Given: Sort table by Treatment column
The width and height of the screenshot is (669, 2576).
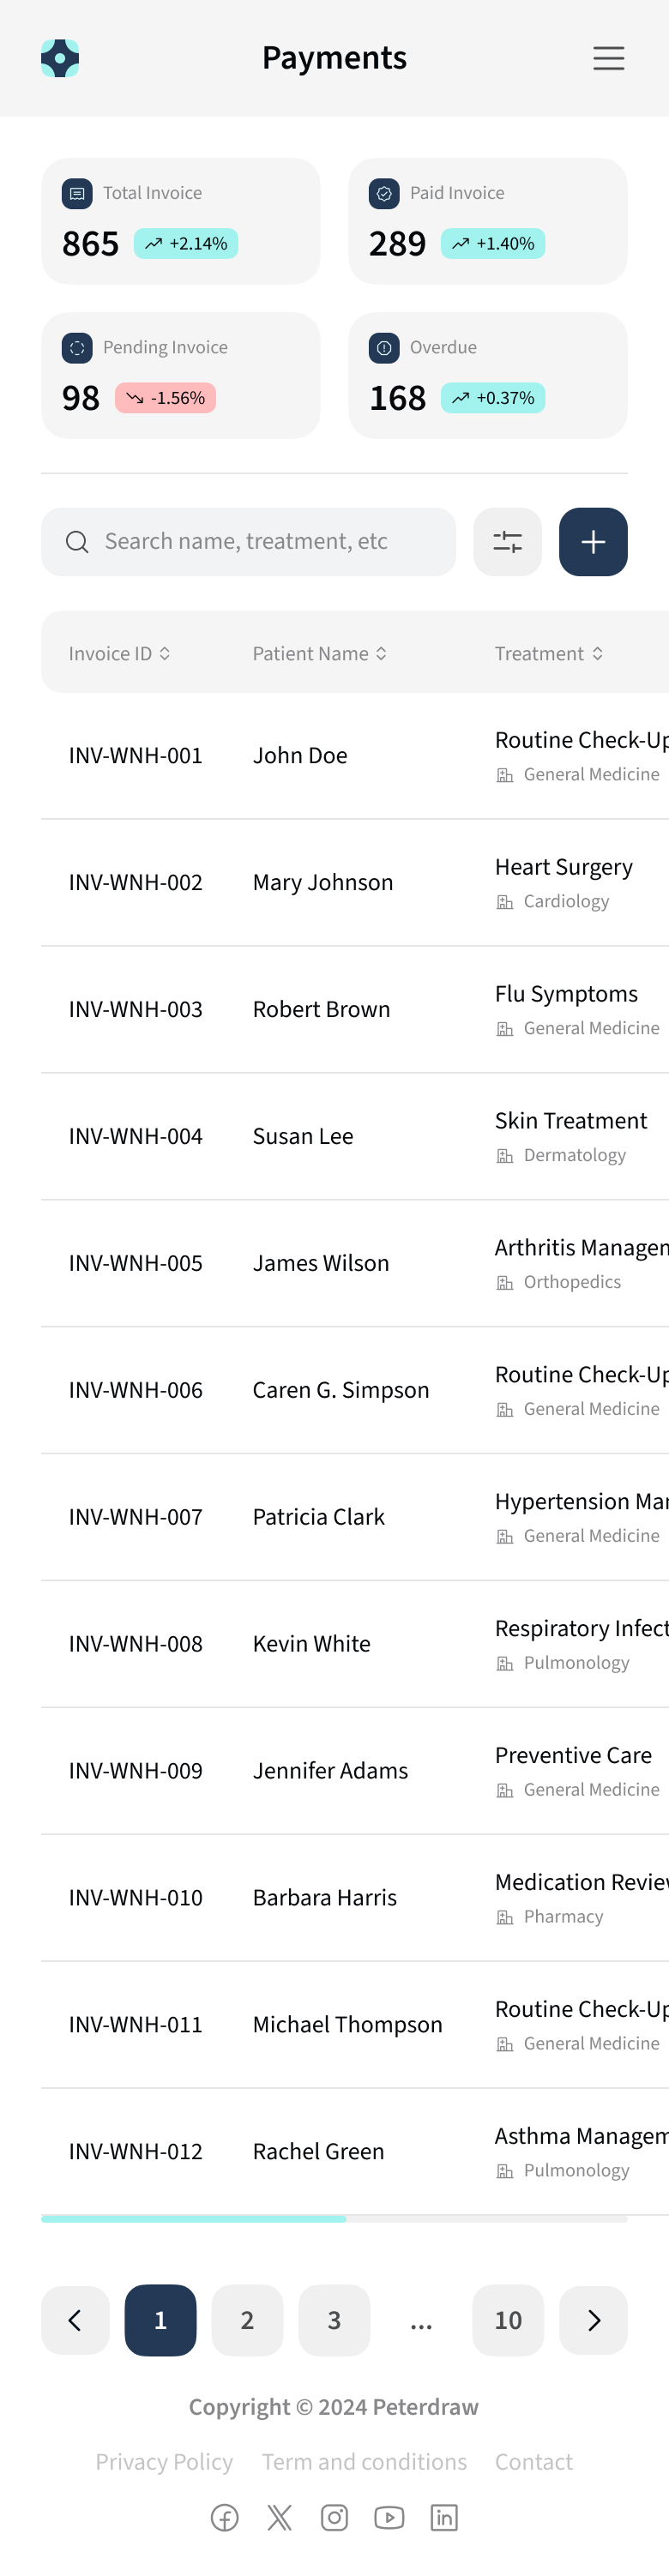Looking at the screenshot, I should tap(548, 653).
